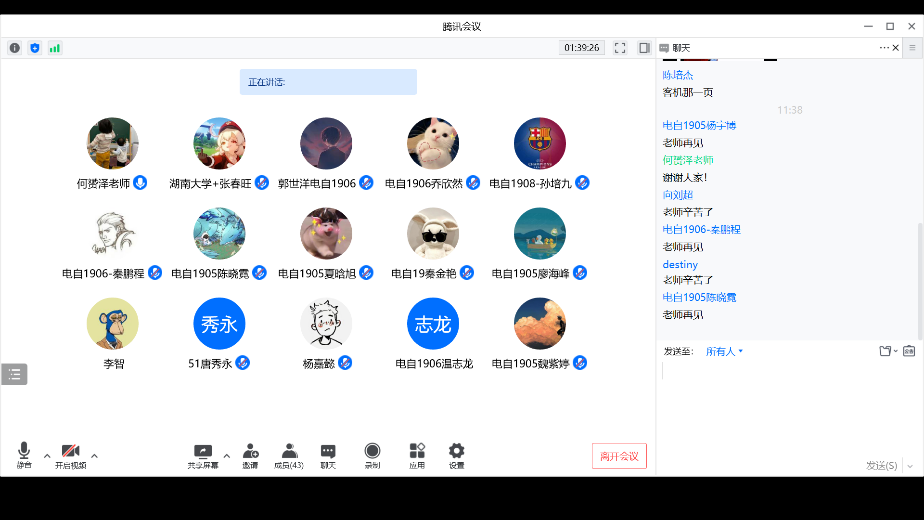Click muted mic icon beside 电自1905廖海峰

click(x=580, y=272)
